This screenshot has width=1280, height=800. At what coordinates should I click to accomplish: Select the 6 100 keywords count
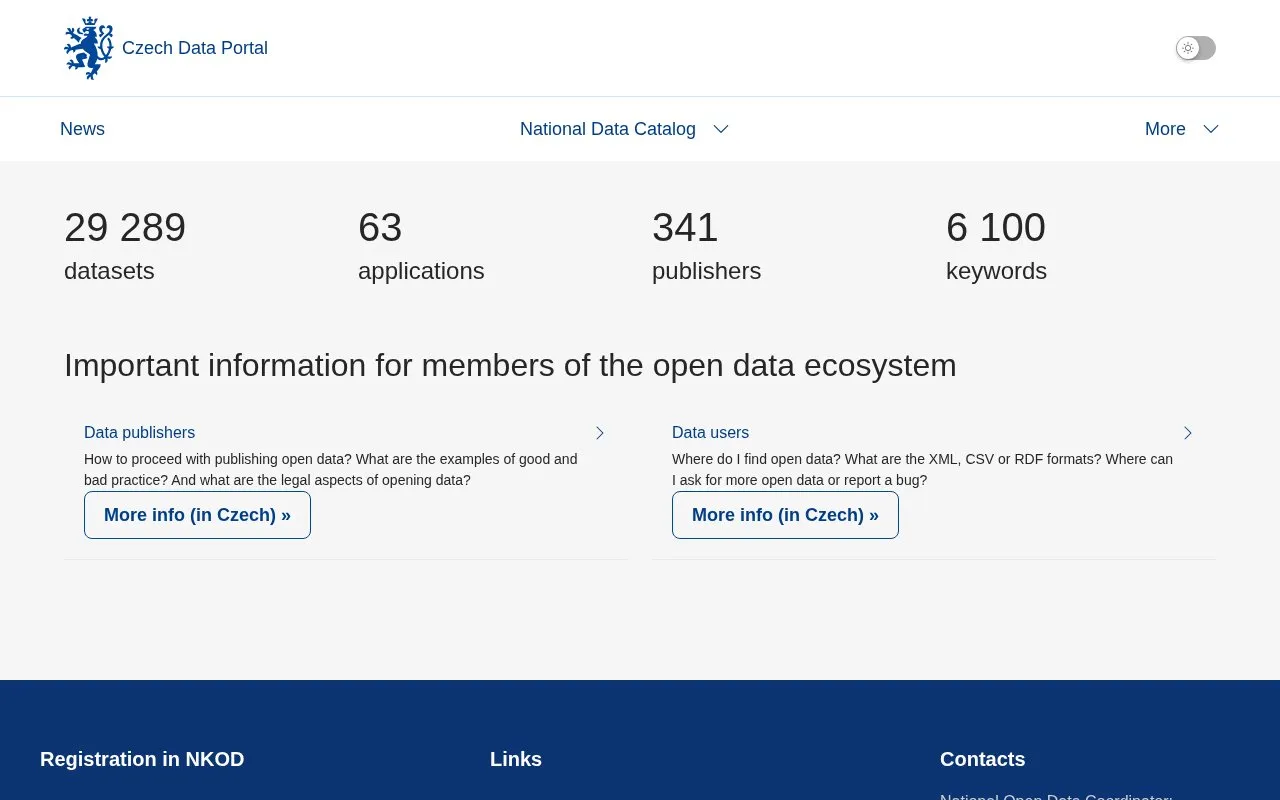pyautogui.click(x=996, y=228)
